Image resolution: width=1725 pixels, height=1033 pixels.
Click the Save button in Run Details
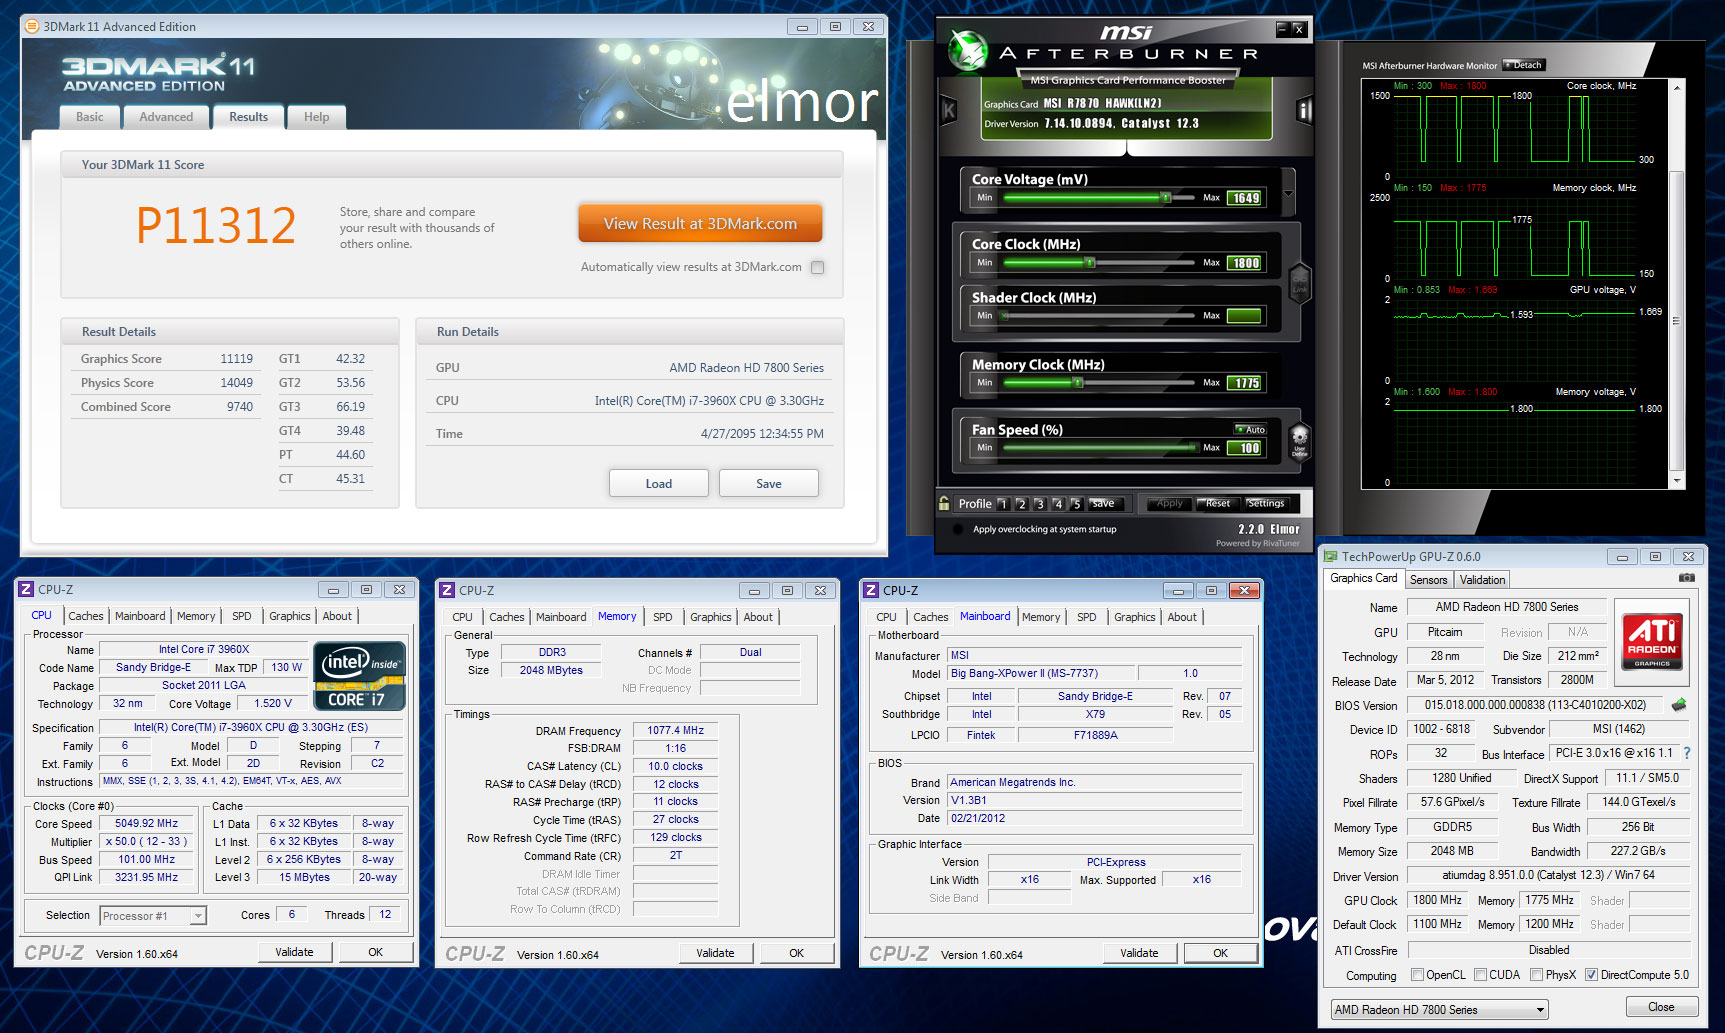[769, 484]
